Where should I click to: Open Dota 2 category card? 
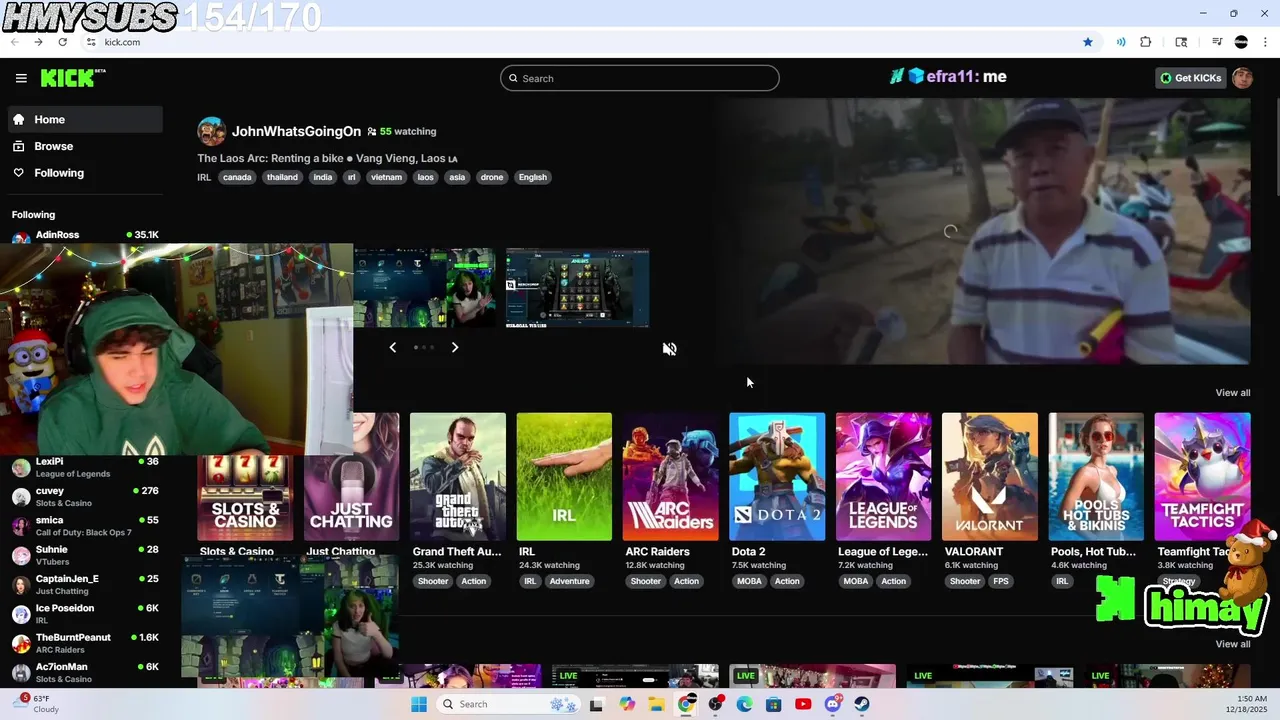(777, 477)
